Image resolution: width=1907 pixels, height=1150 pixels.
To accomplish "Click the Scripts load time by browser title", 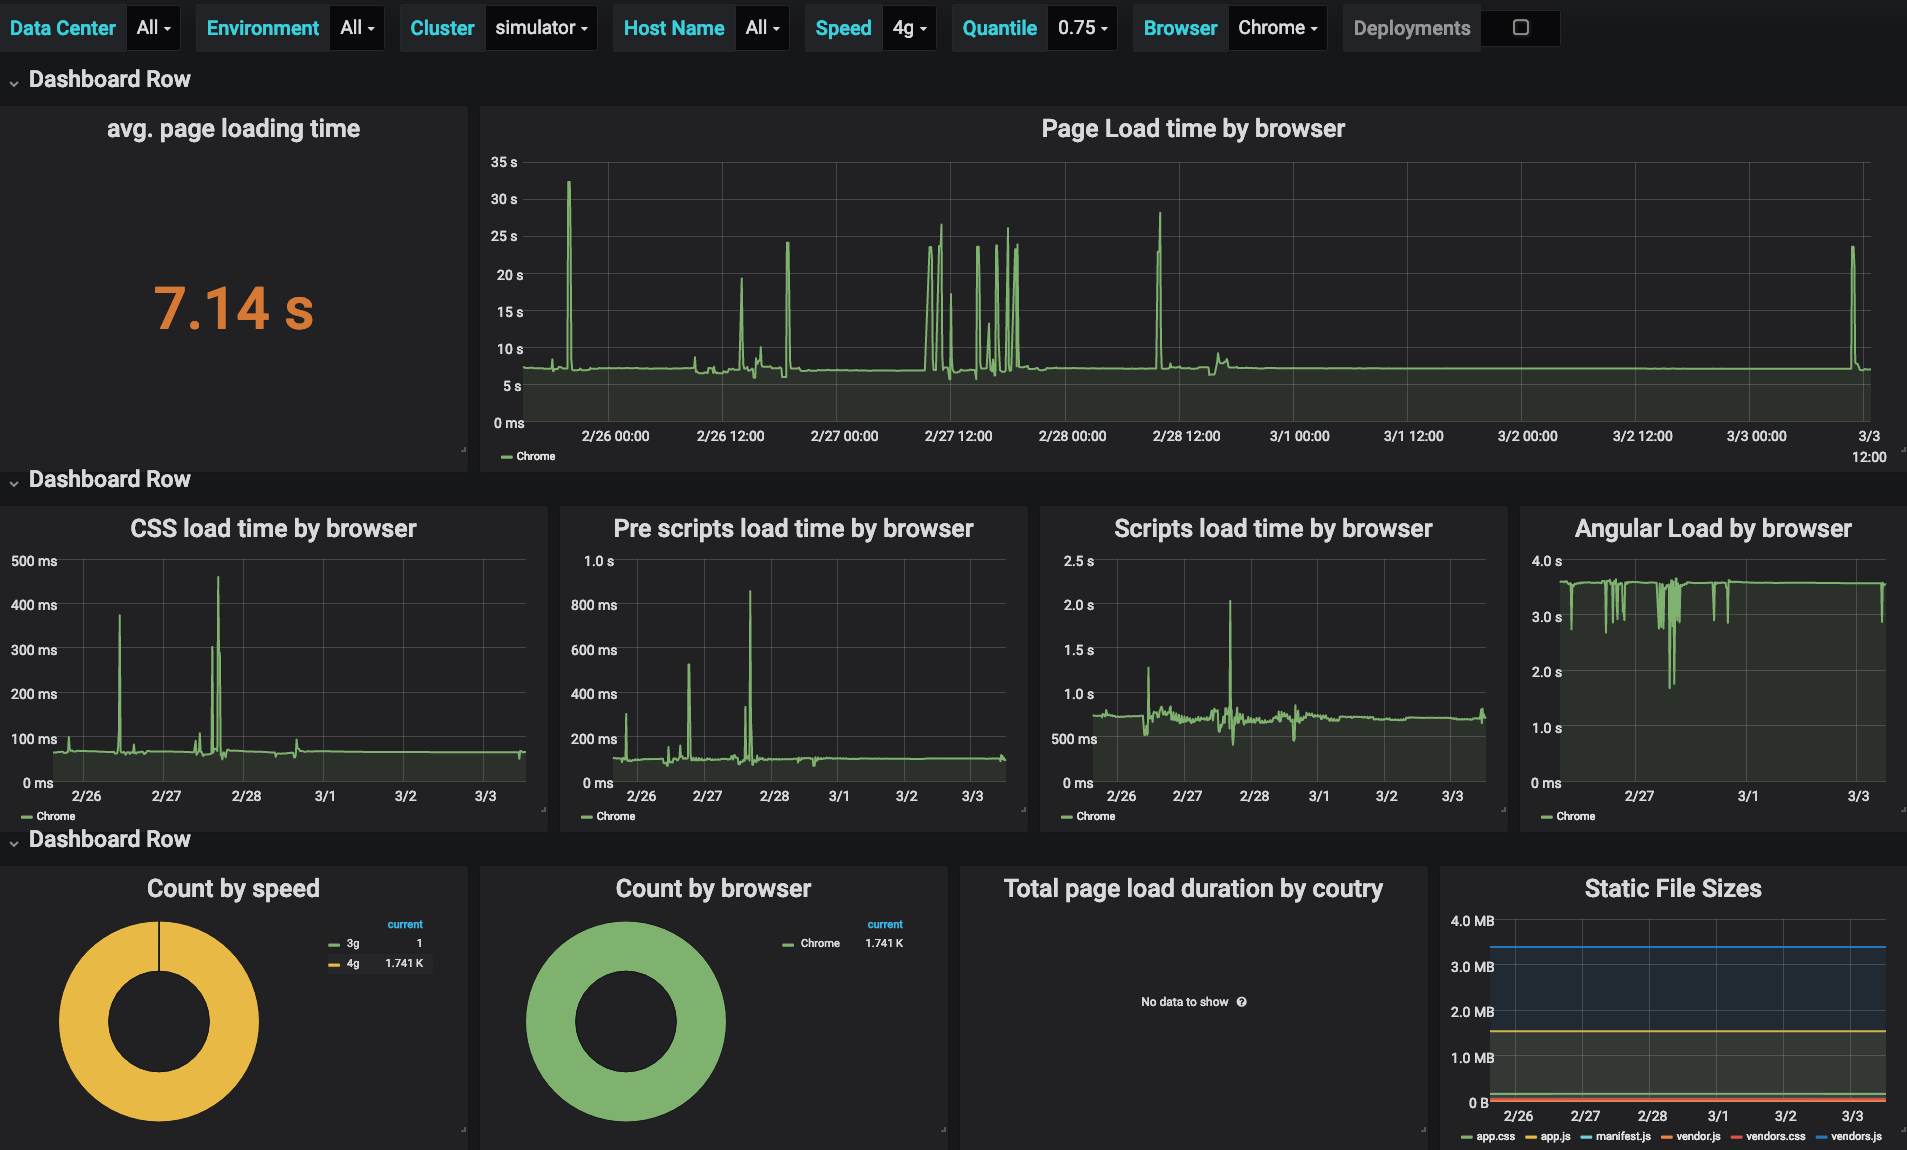I will click(1273, 529).
